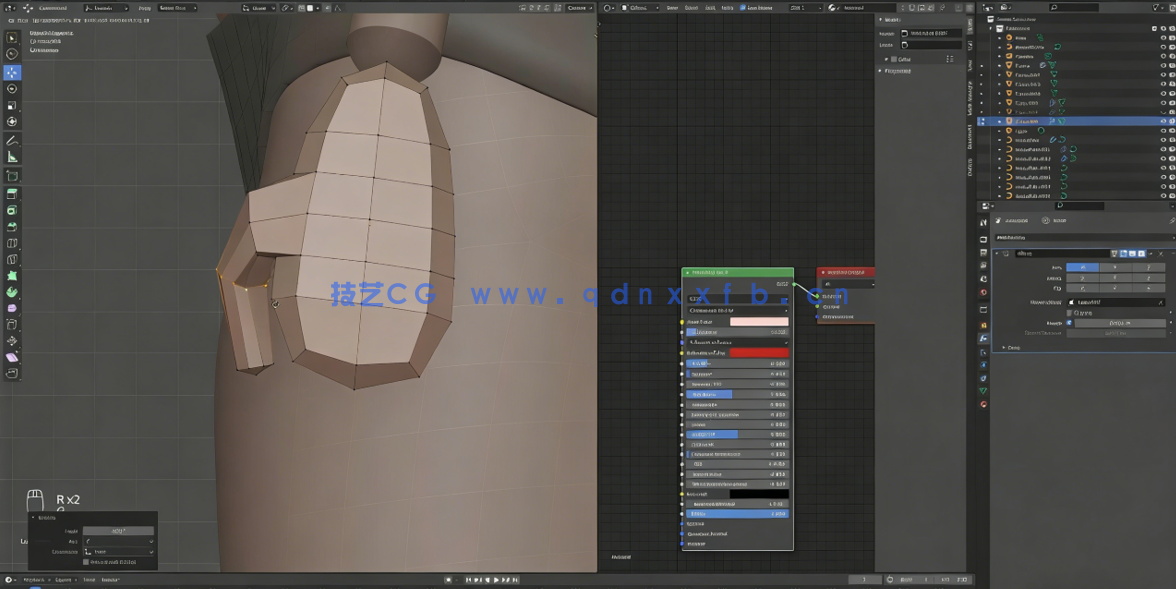Open the Add menu in shader editor header
This screenshot has width=1176, height=589.
pos(709,8)
